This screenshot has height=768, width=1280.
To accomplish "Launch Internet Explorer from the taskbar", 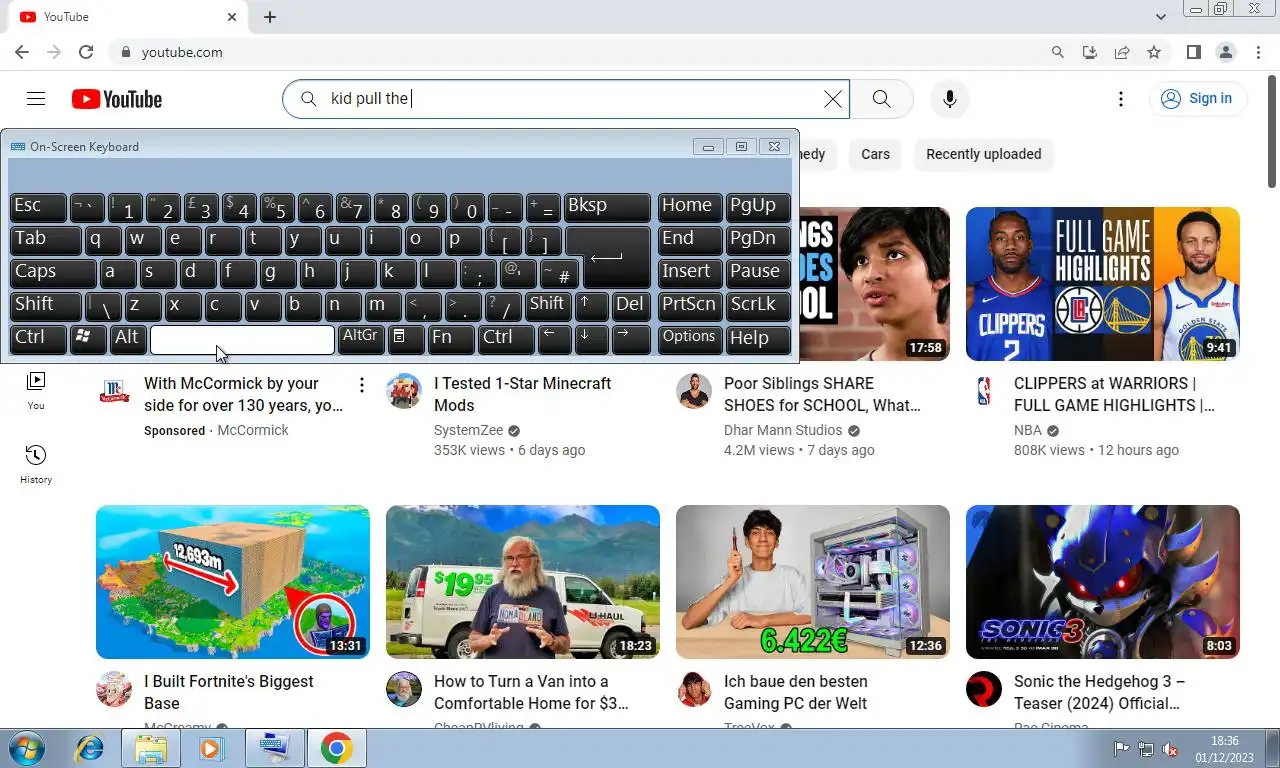I will (x=90, y=748).
